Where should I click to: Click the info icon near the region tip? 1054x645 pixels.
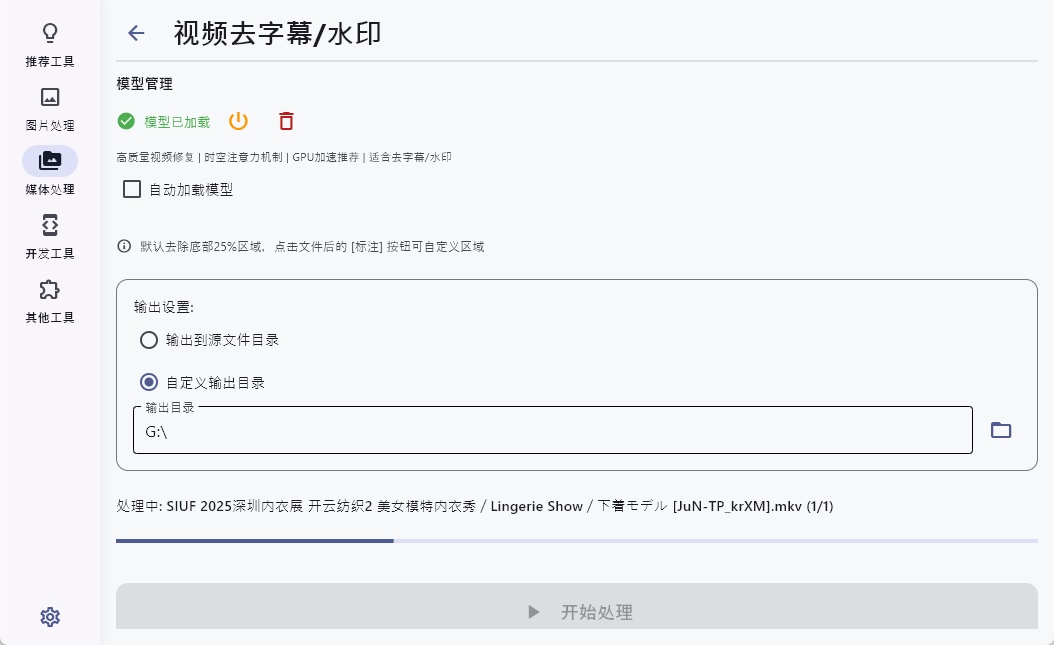pos(123,246)
